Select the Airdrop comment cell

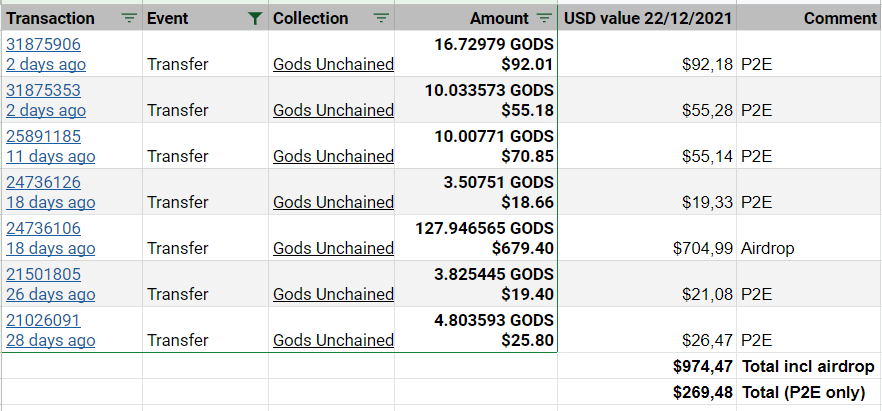click(809, 238)
